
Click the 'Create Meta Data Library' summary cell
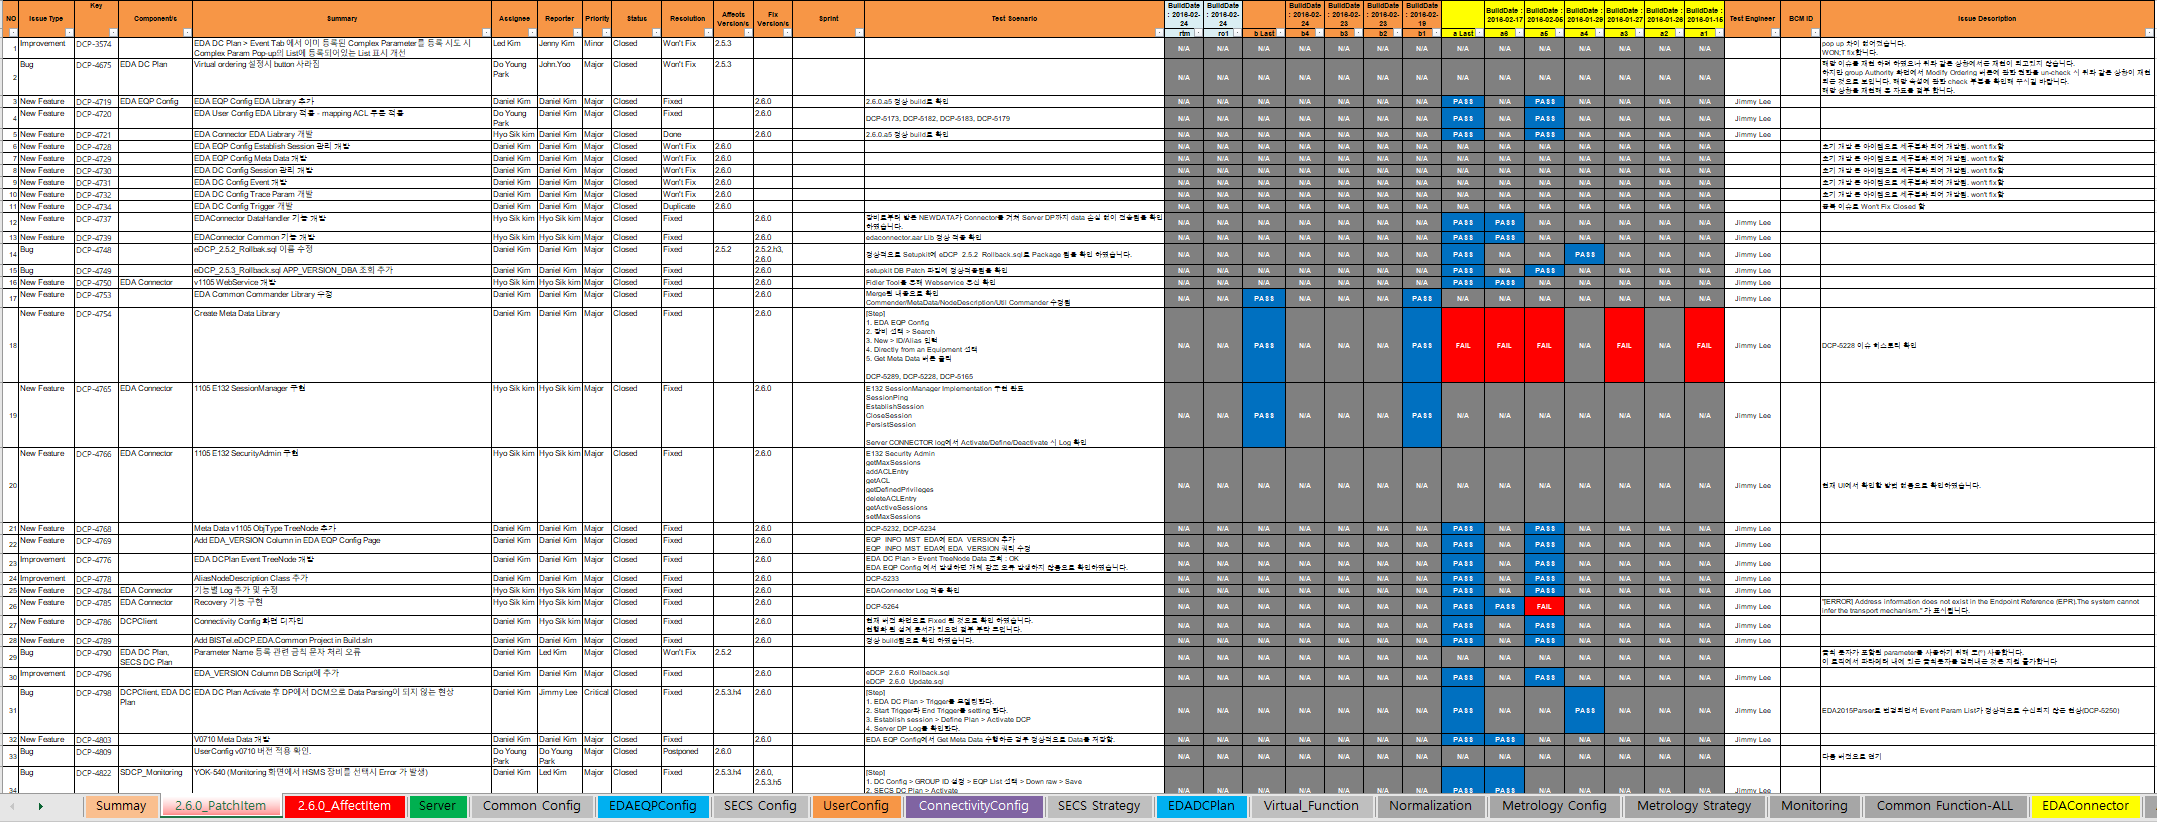pos(341,345)
